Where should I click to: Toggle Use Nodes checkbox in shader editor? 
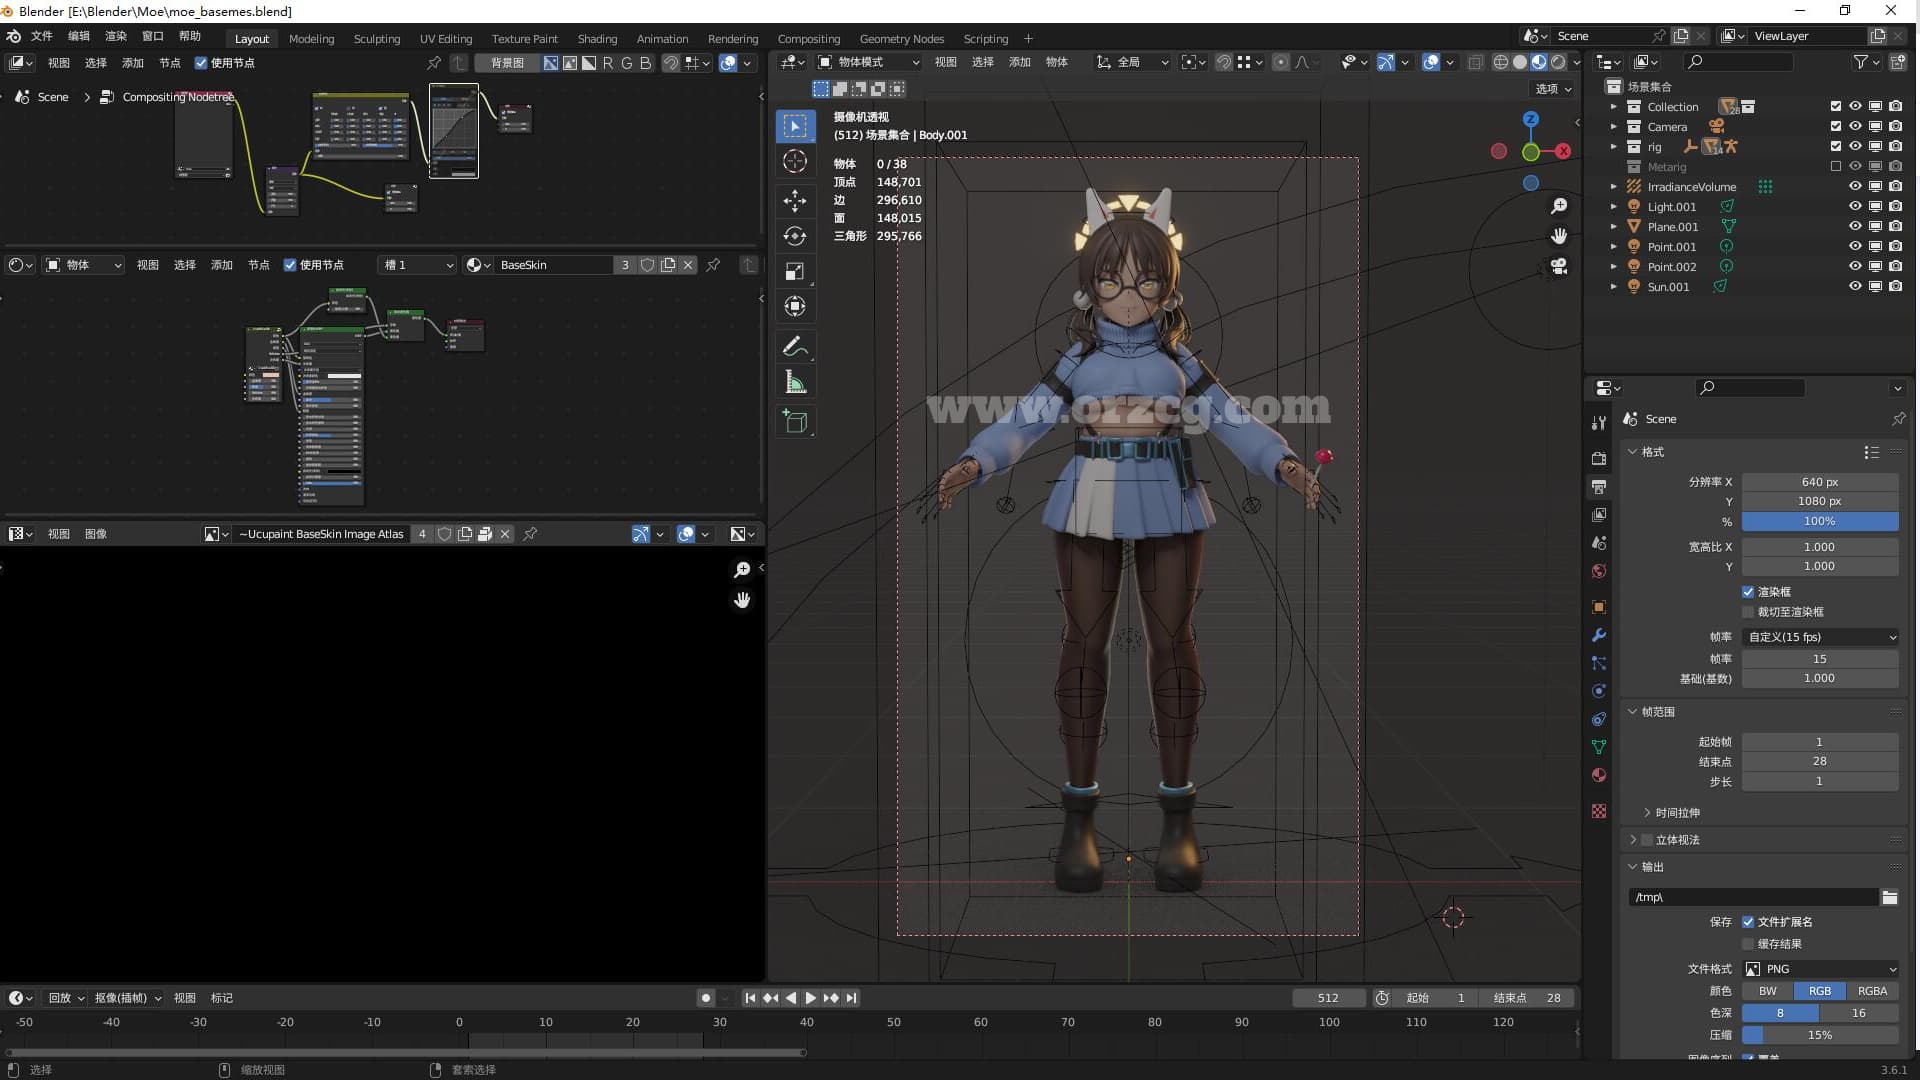point(290,265)
